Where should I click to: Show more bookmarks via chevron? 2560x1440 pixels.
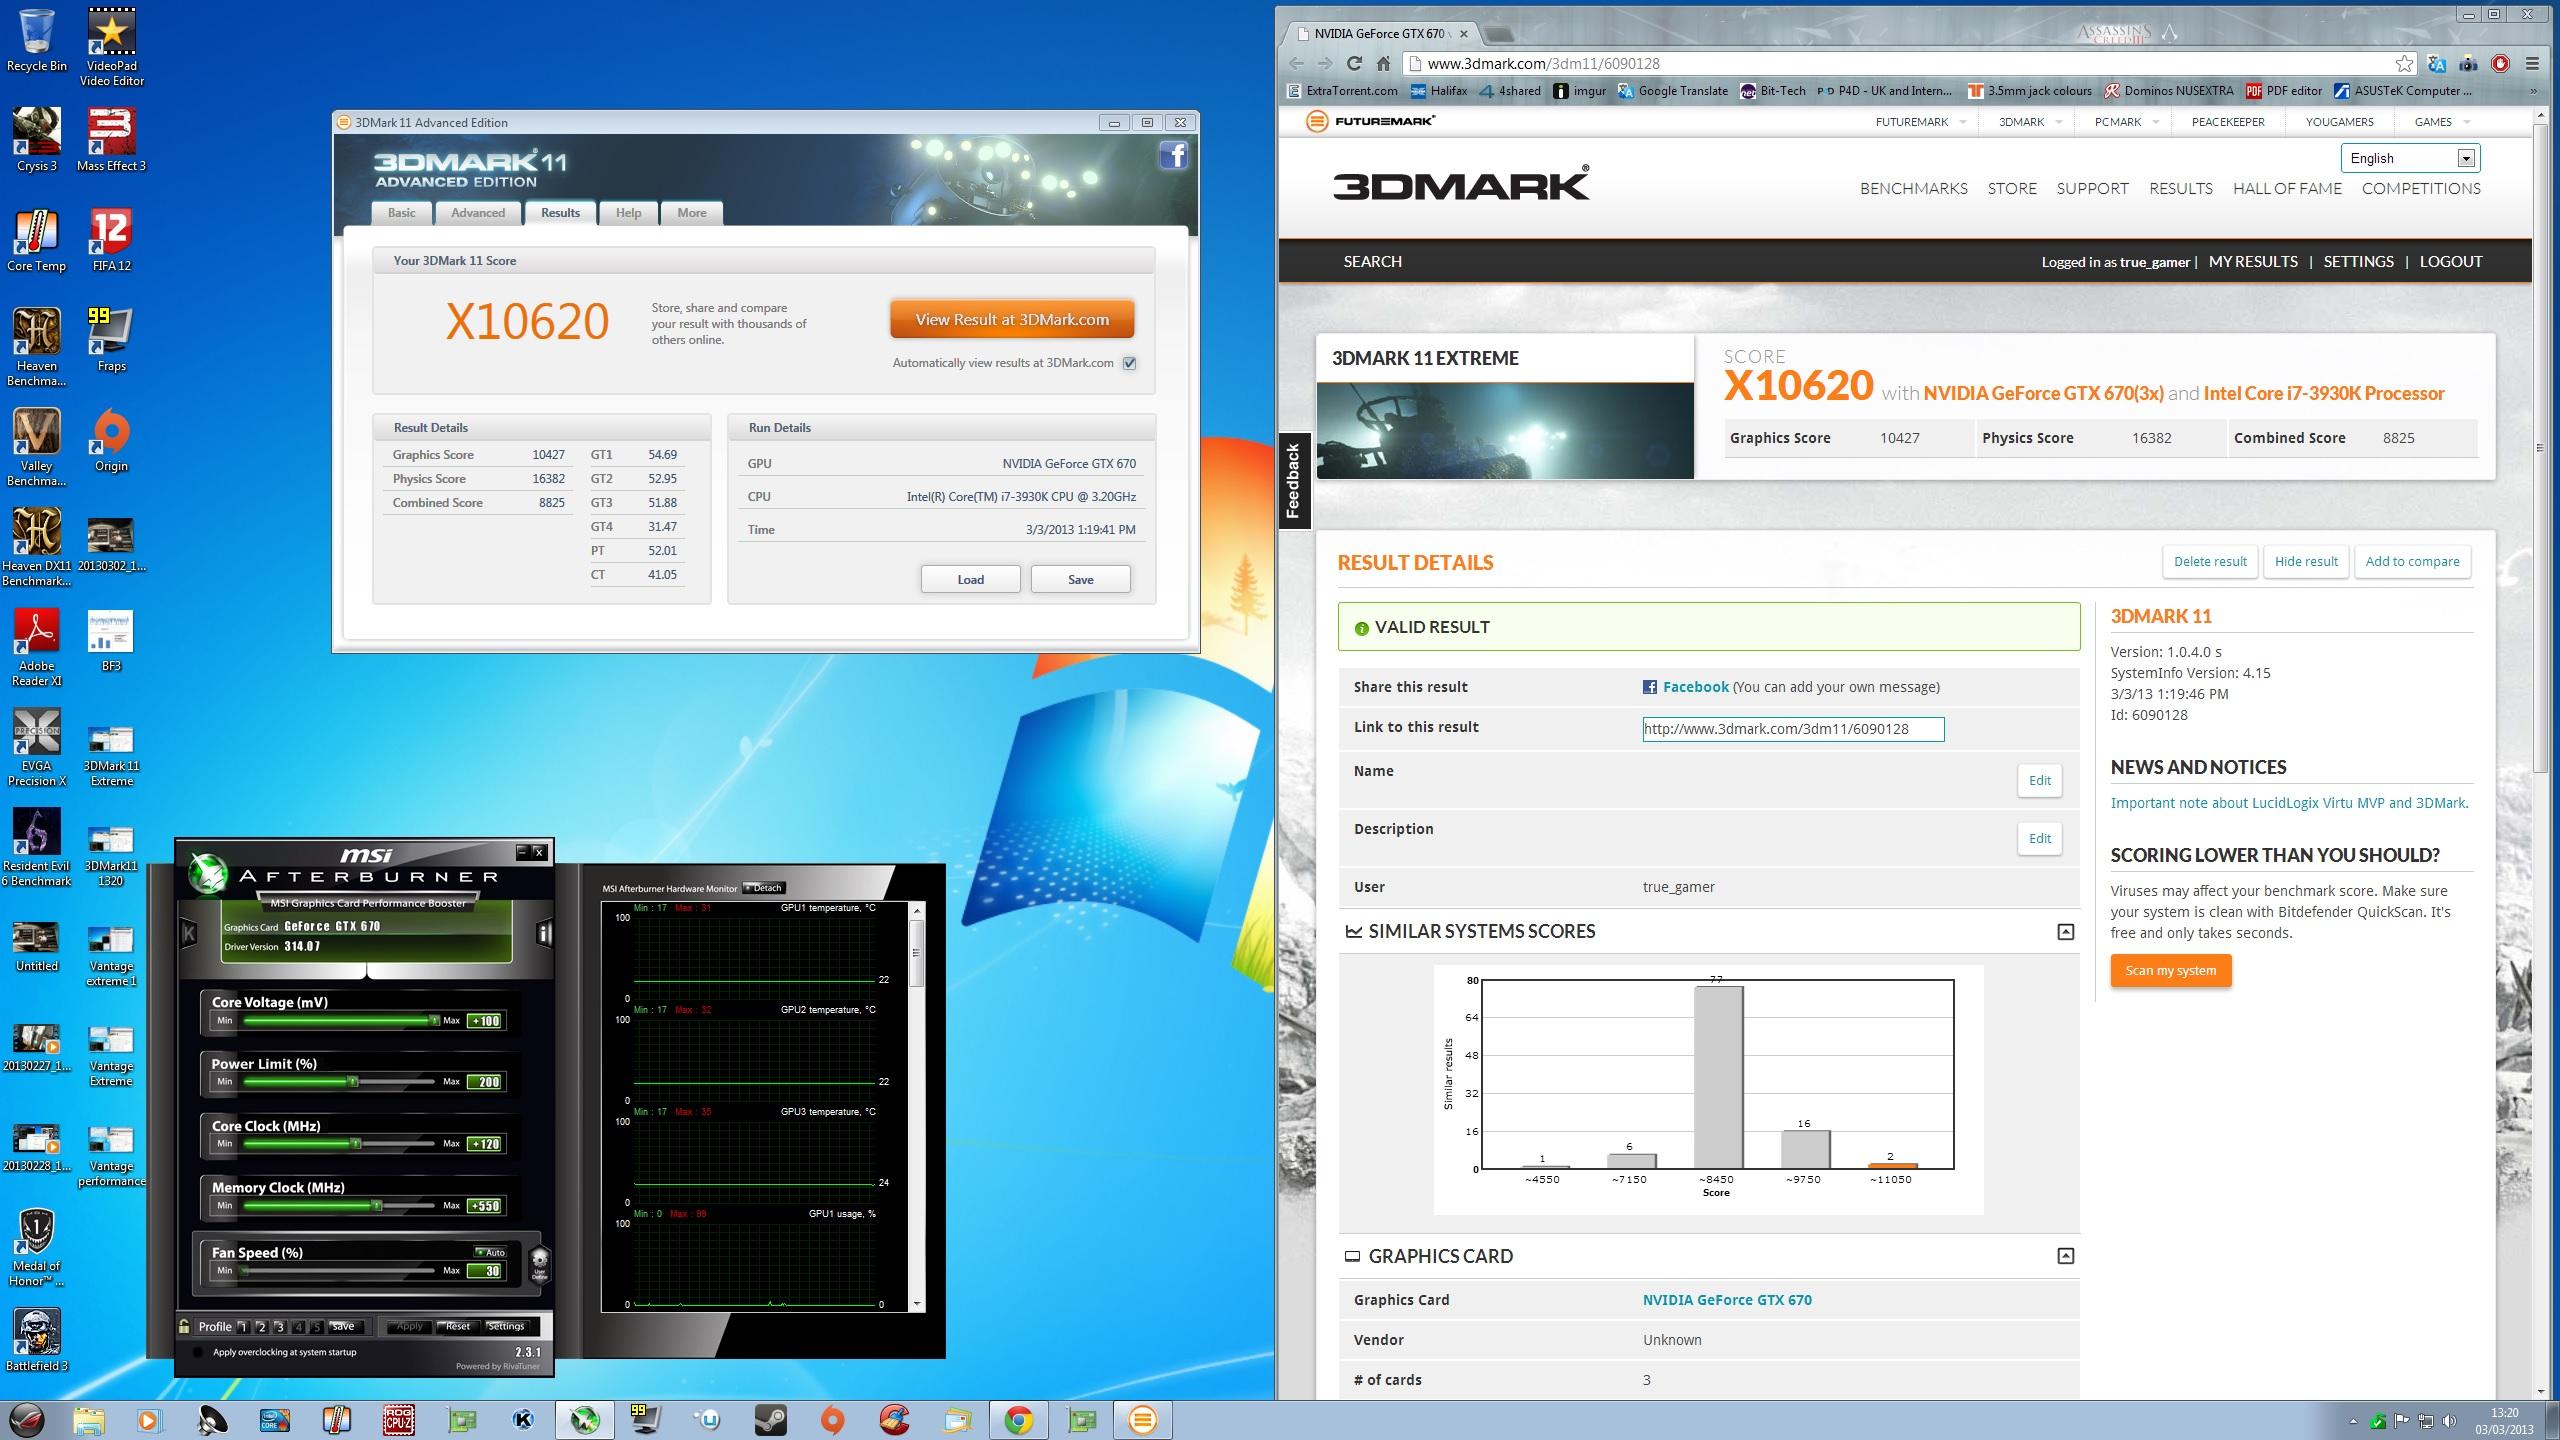(x=2533, y=91)
